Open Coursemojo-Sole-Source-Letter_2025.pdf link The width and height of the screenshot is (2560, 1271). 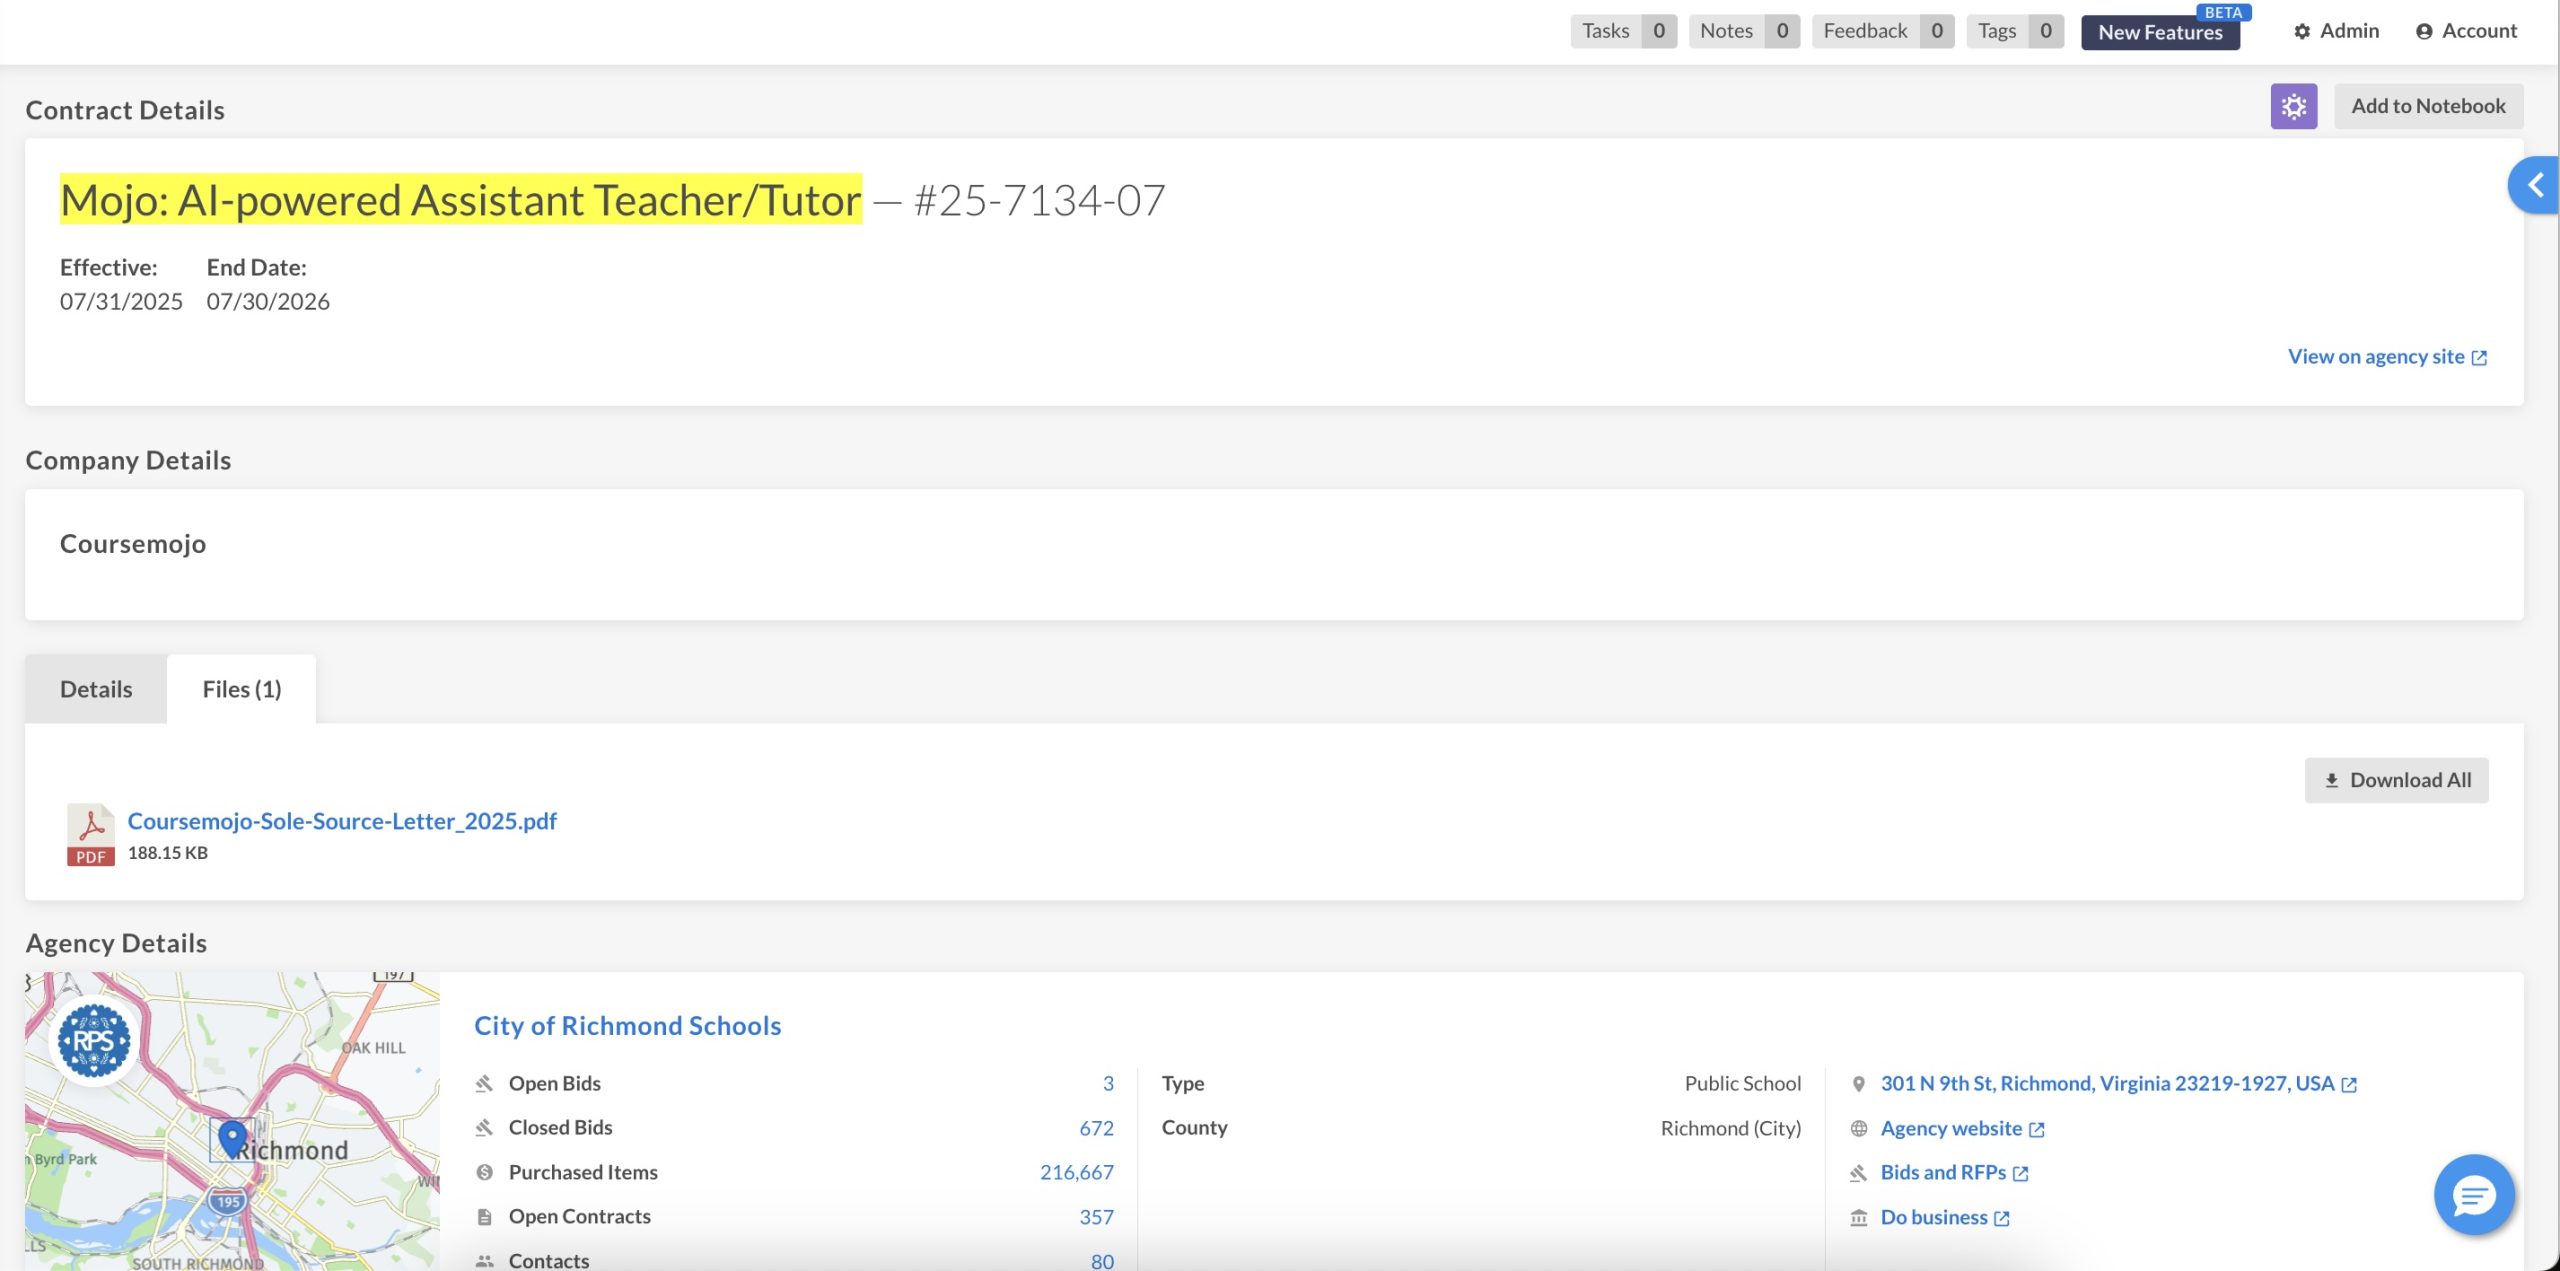click(342, 821)
